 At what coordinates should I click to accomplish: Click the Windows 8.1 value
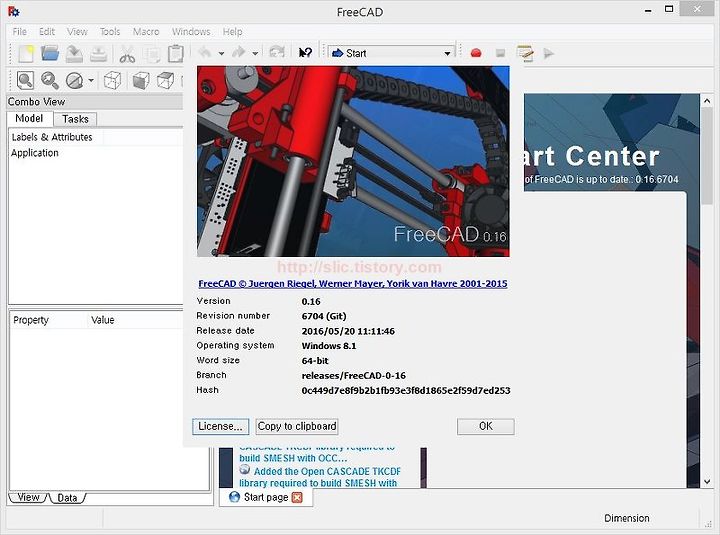tap(329, 346)
